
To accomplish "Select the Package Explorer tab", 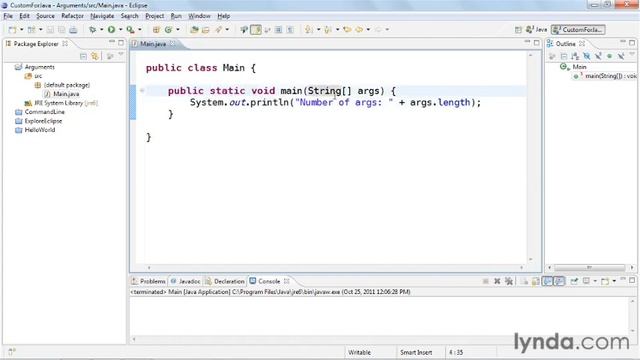I will (36, 44).
